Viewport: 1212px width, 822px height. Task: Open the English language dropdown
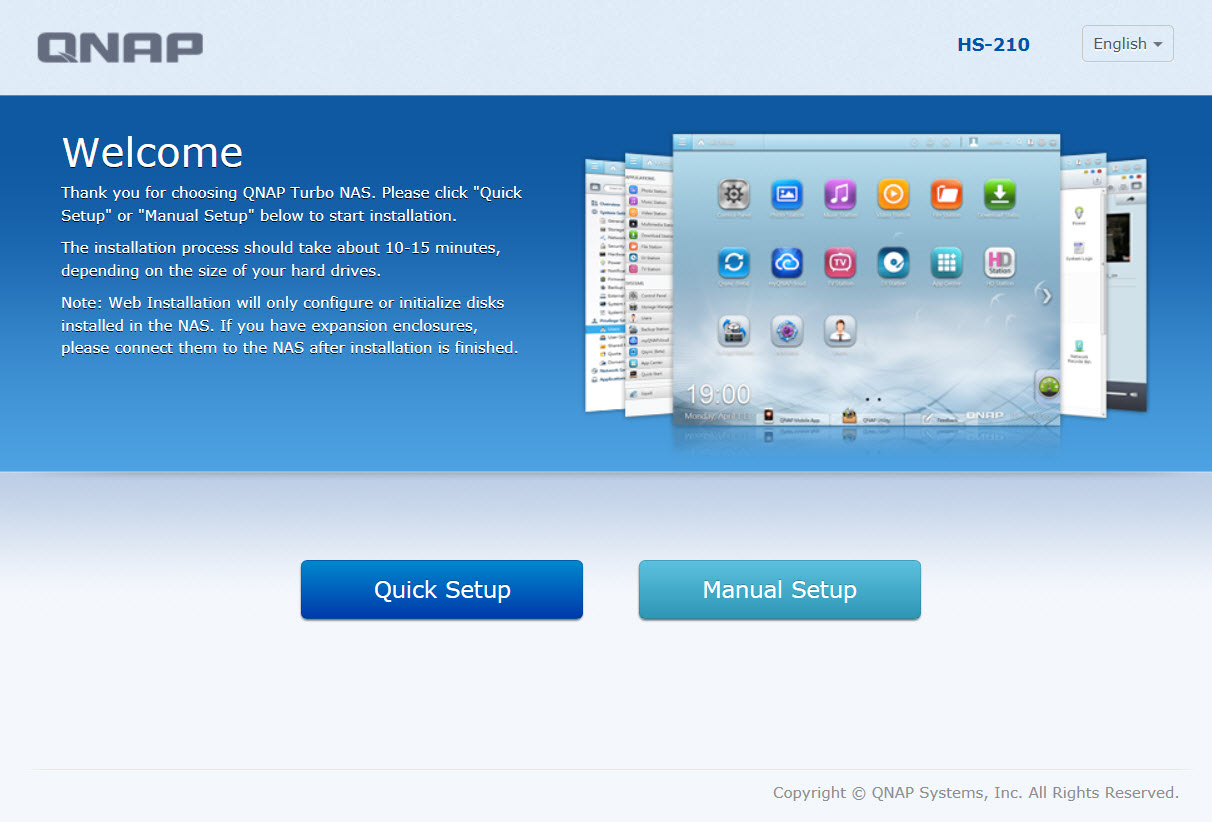pos(1127,44)
